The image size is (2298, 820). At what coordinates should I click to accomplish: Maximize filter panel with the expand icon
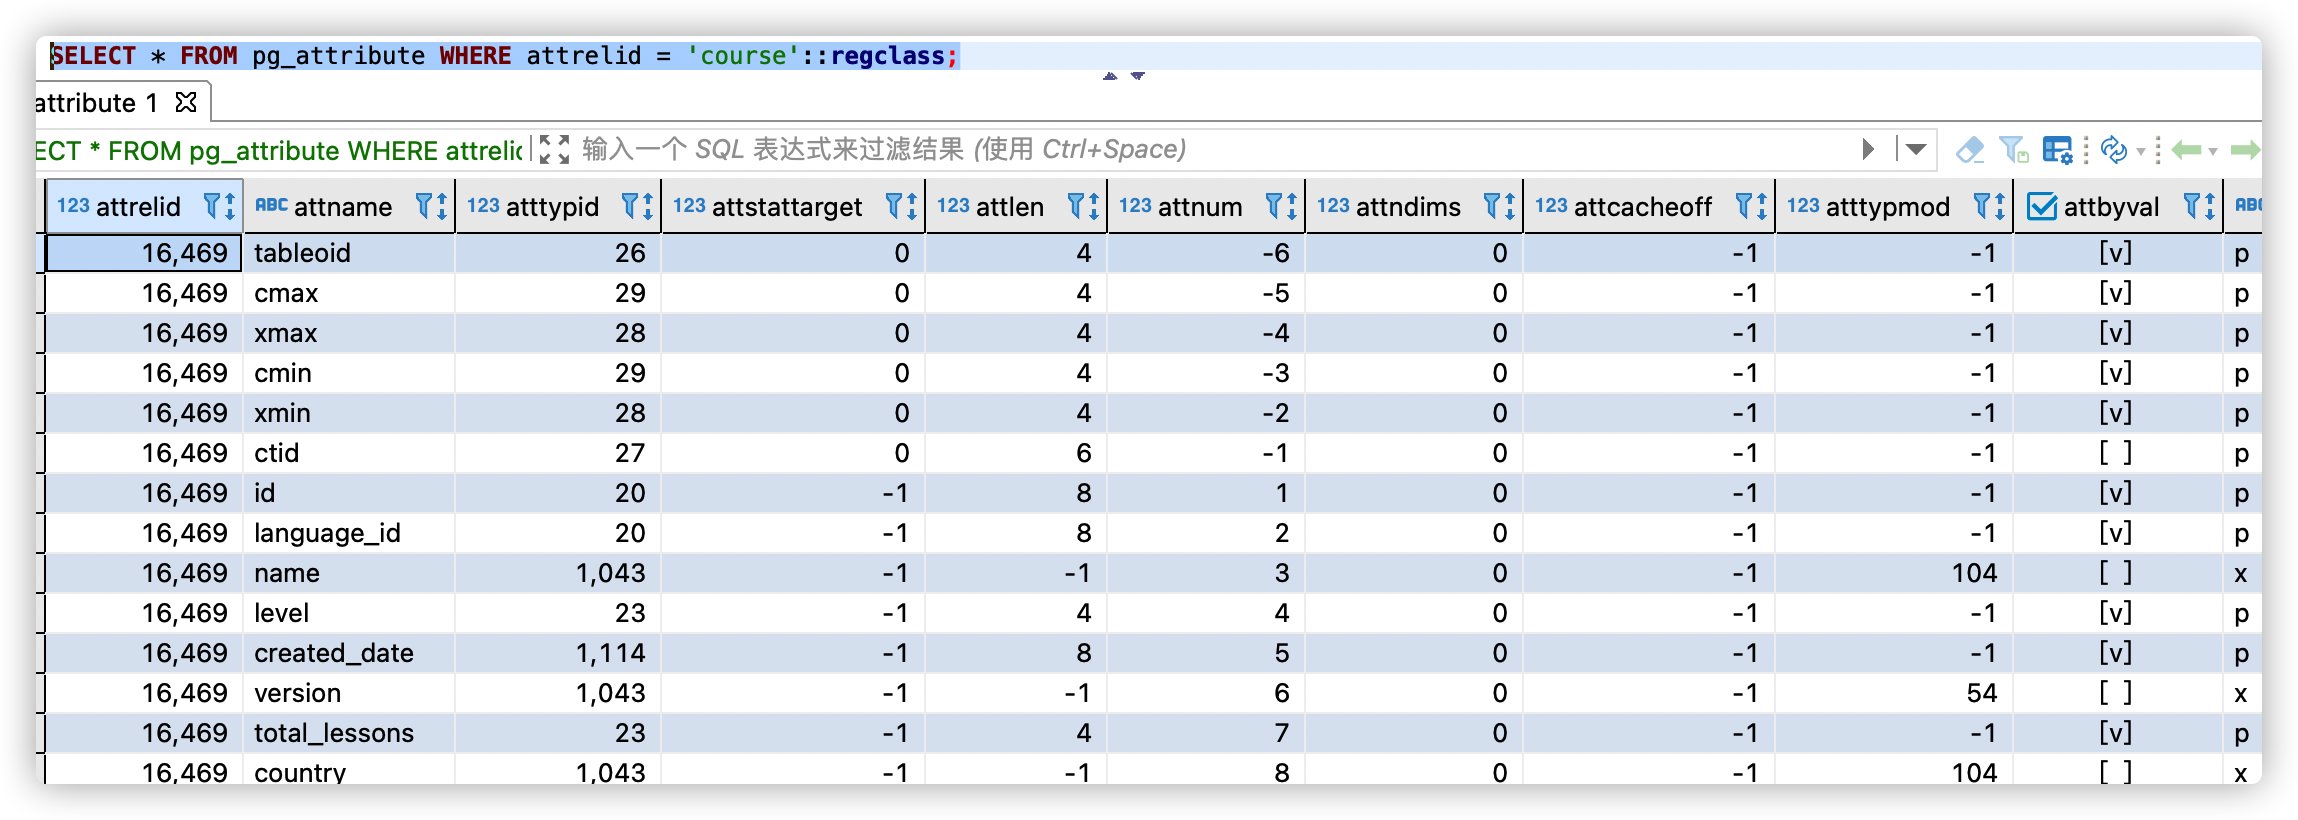click(554, 150)
